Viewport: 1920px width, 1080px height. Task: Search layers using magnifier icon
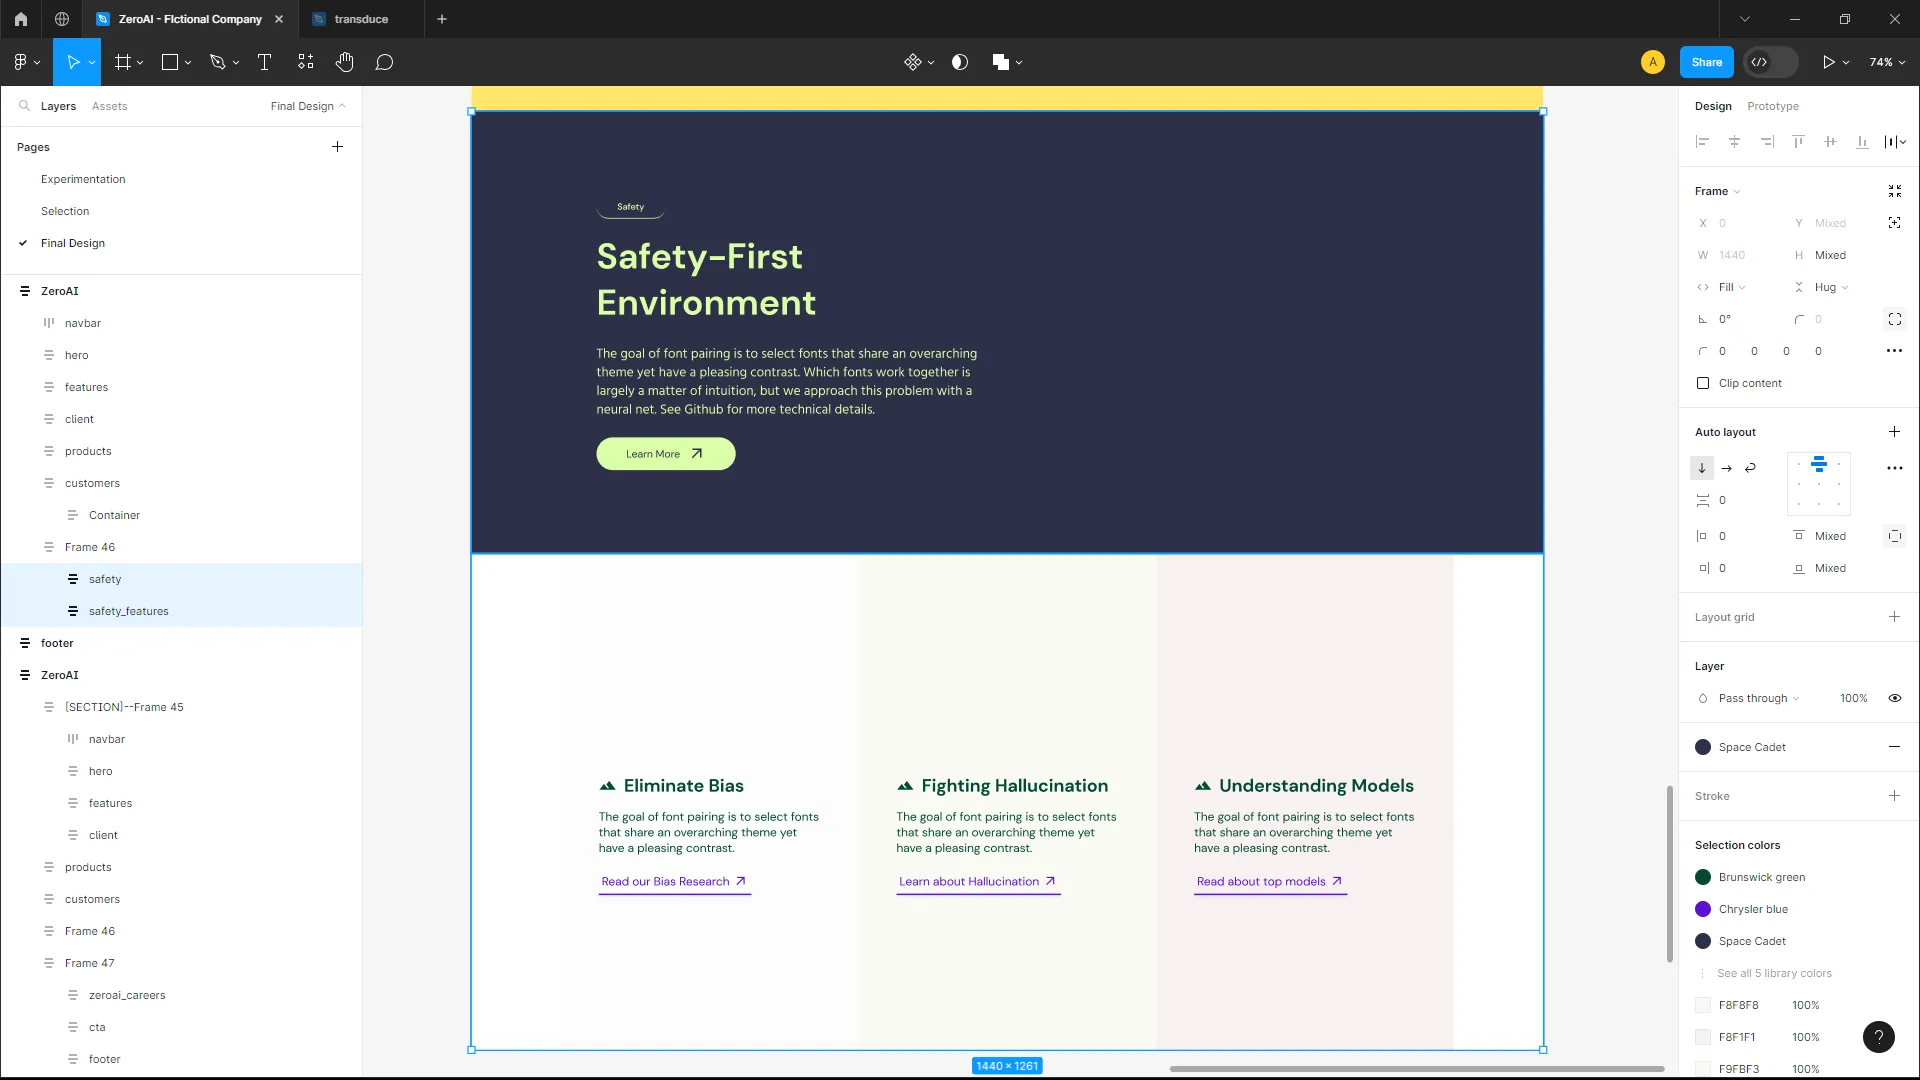pyautogui.click(x=24, y=106)
